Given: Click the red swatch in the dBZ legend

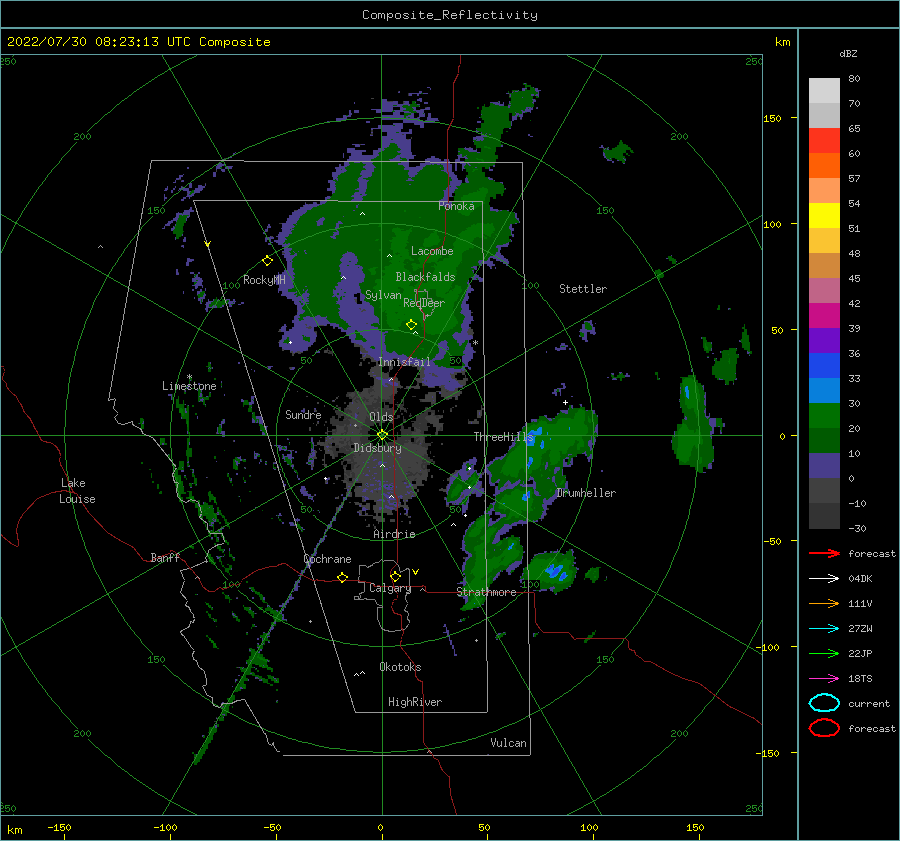Looking at the screenshot, I should coord(824,140).
